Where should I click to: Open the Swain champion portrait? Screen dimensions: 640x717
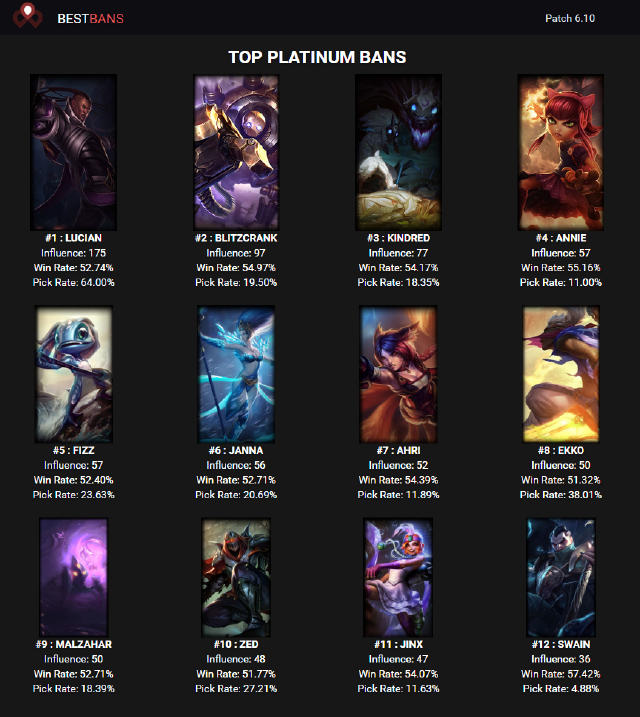[x=560, y=577]
